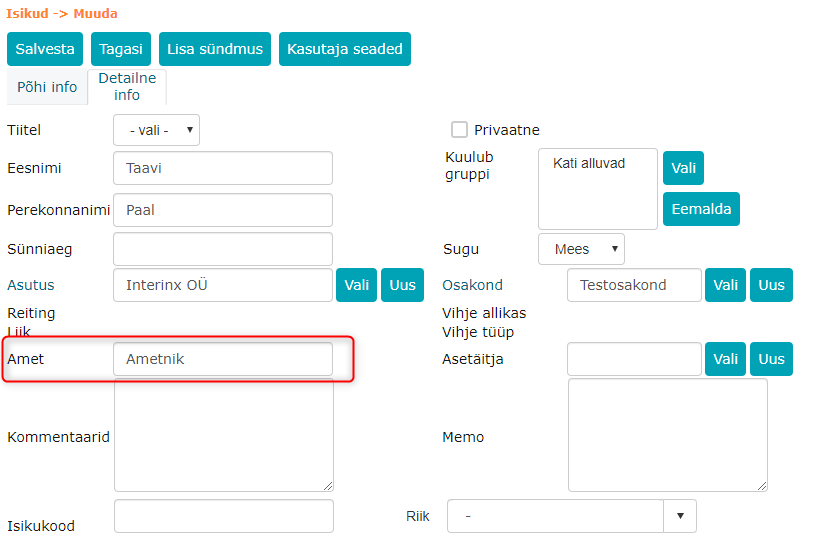The height and width of the screenshot is (553, 825).
Task: Open Kasutaja seaded
Action: (345, 49)
